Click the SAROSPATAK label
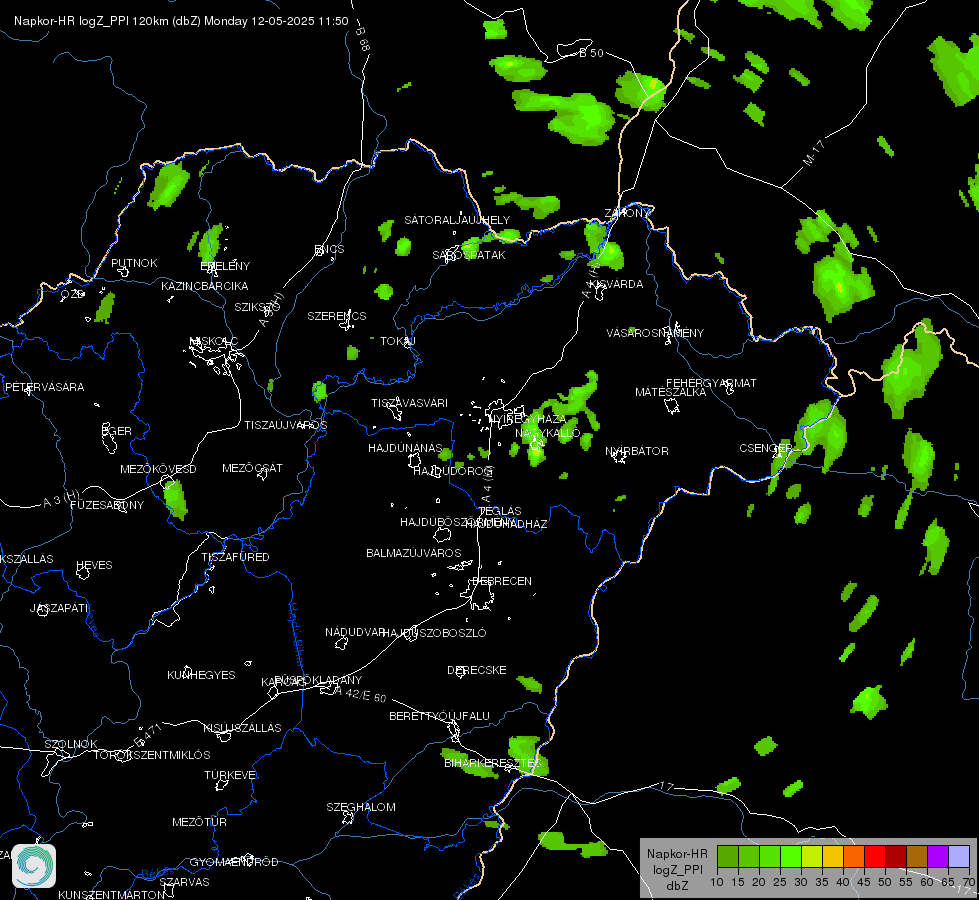The height and width of the screenshot is (900, 979). tap(469, 255)
